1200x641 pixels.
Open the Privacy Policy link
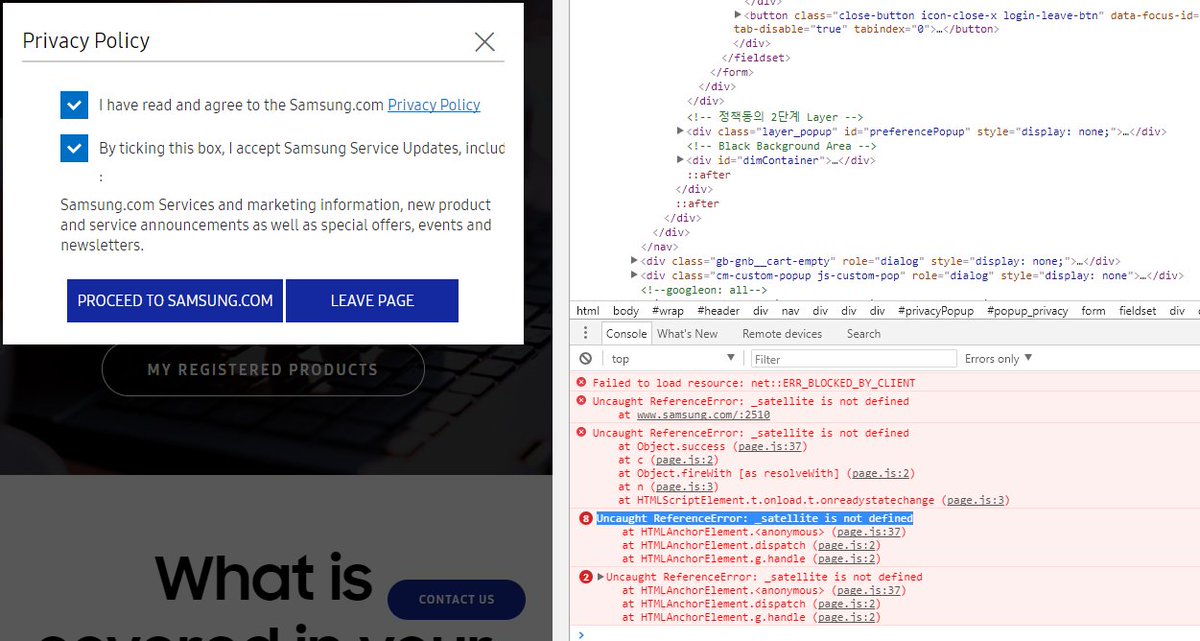(433, 104)
